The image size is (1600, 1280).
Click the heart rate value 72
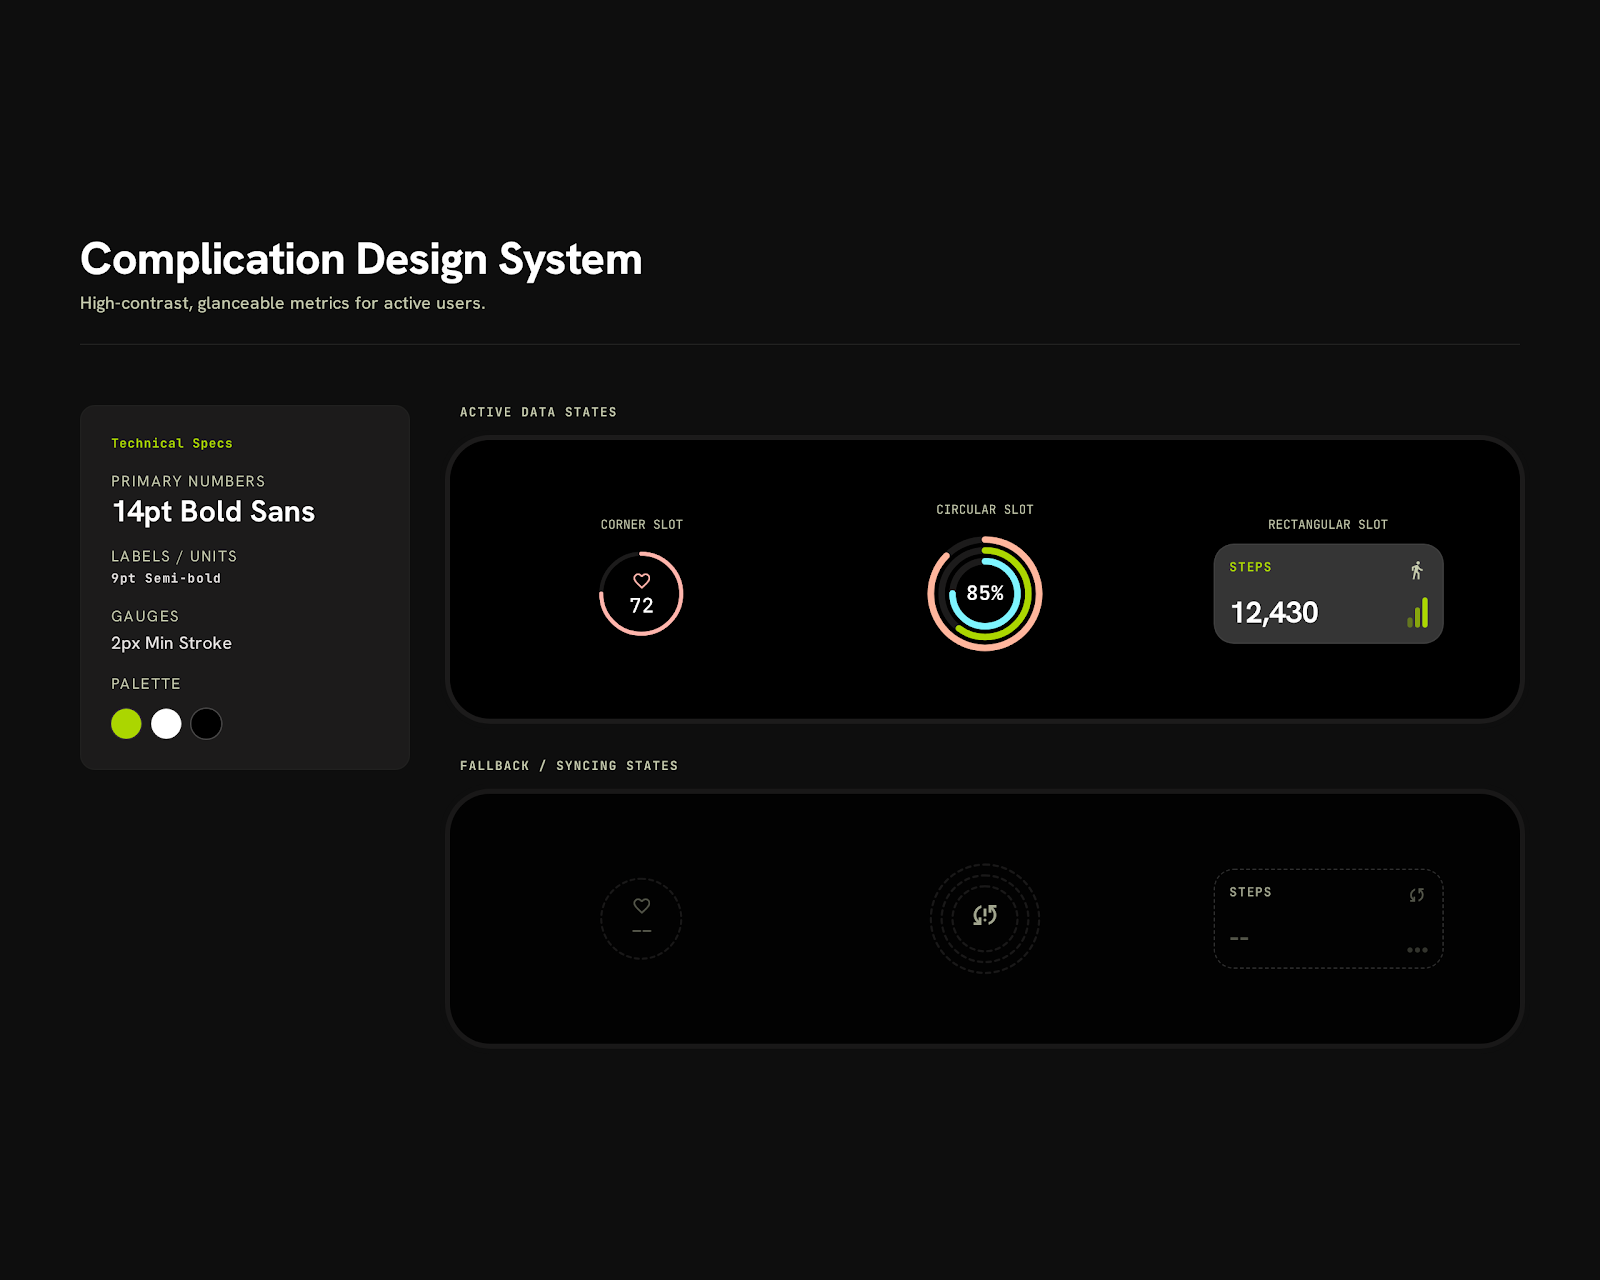(642, 606)
